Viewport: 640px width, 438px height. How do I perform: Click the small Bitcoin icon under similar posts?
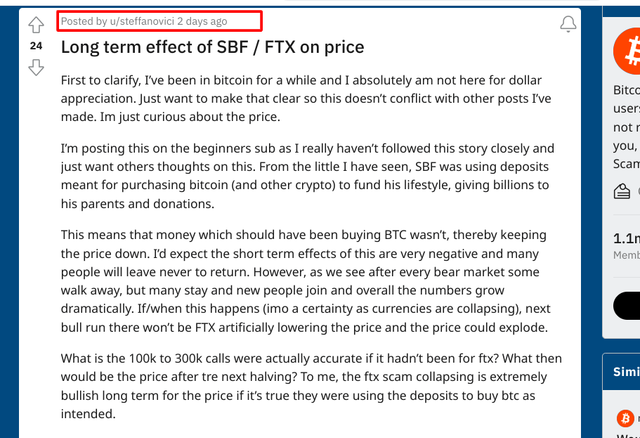click(x=625, y=418)
